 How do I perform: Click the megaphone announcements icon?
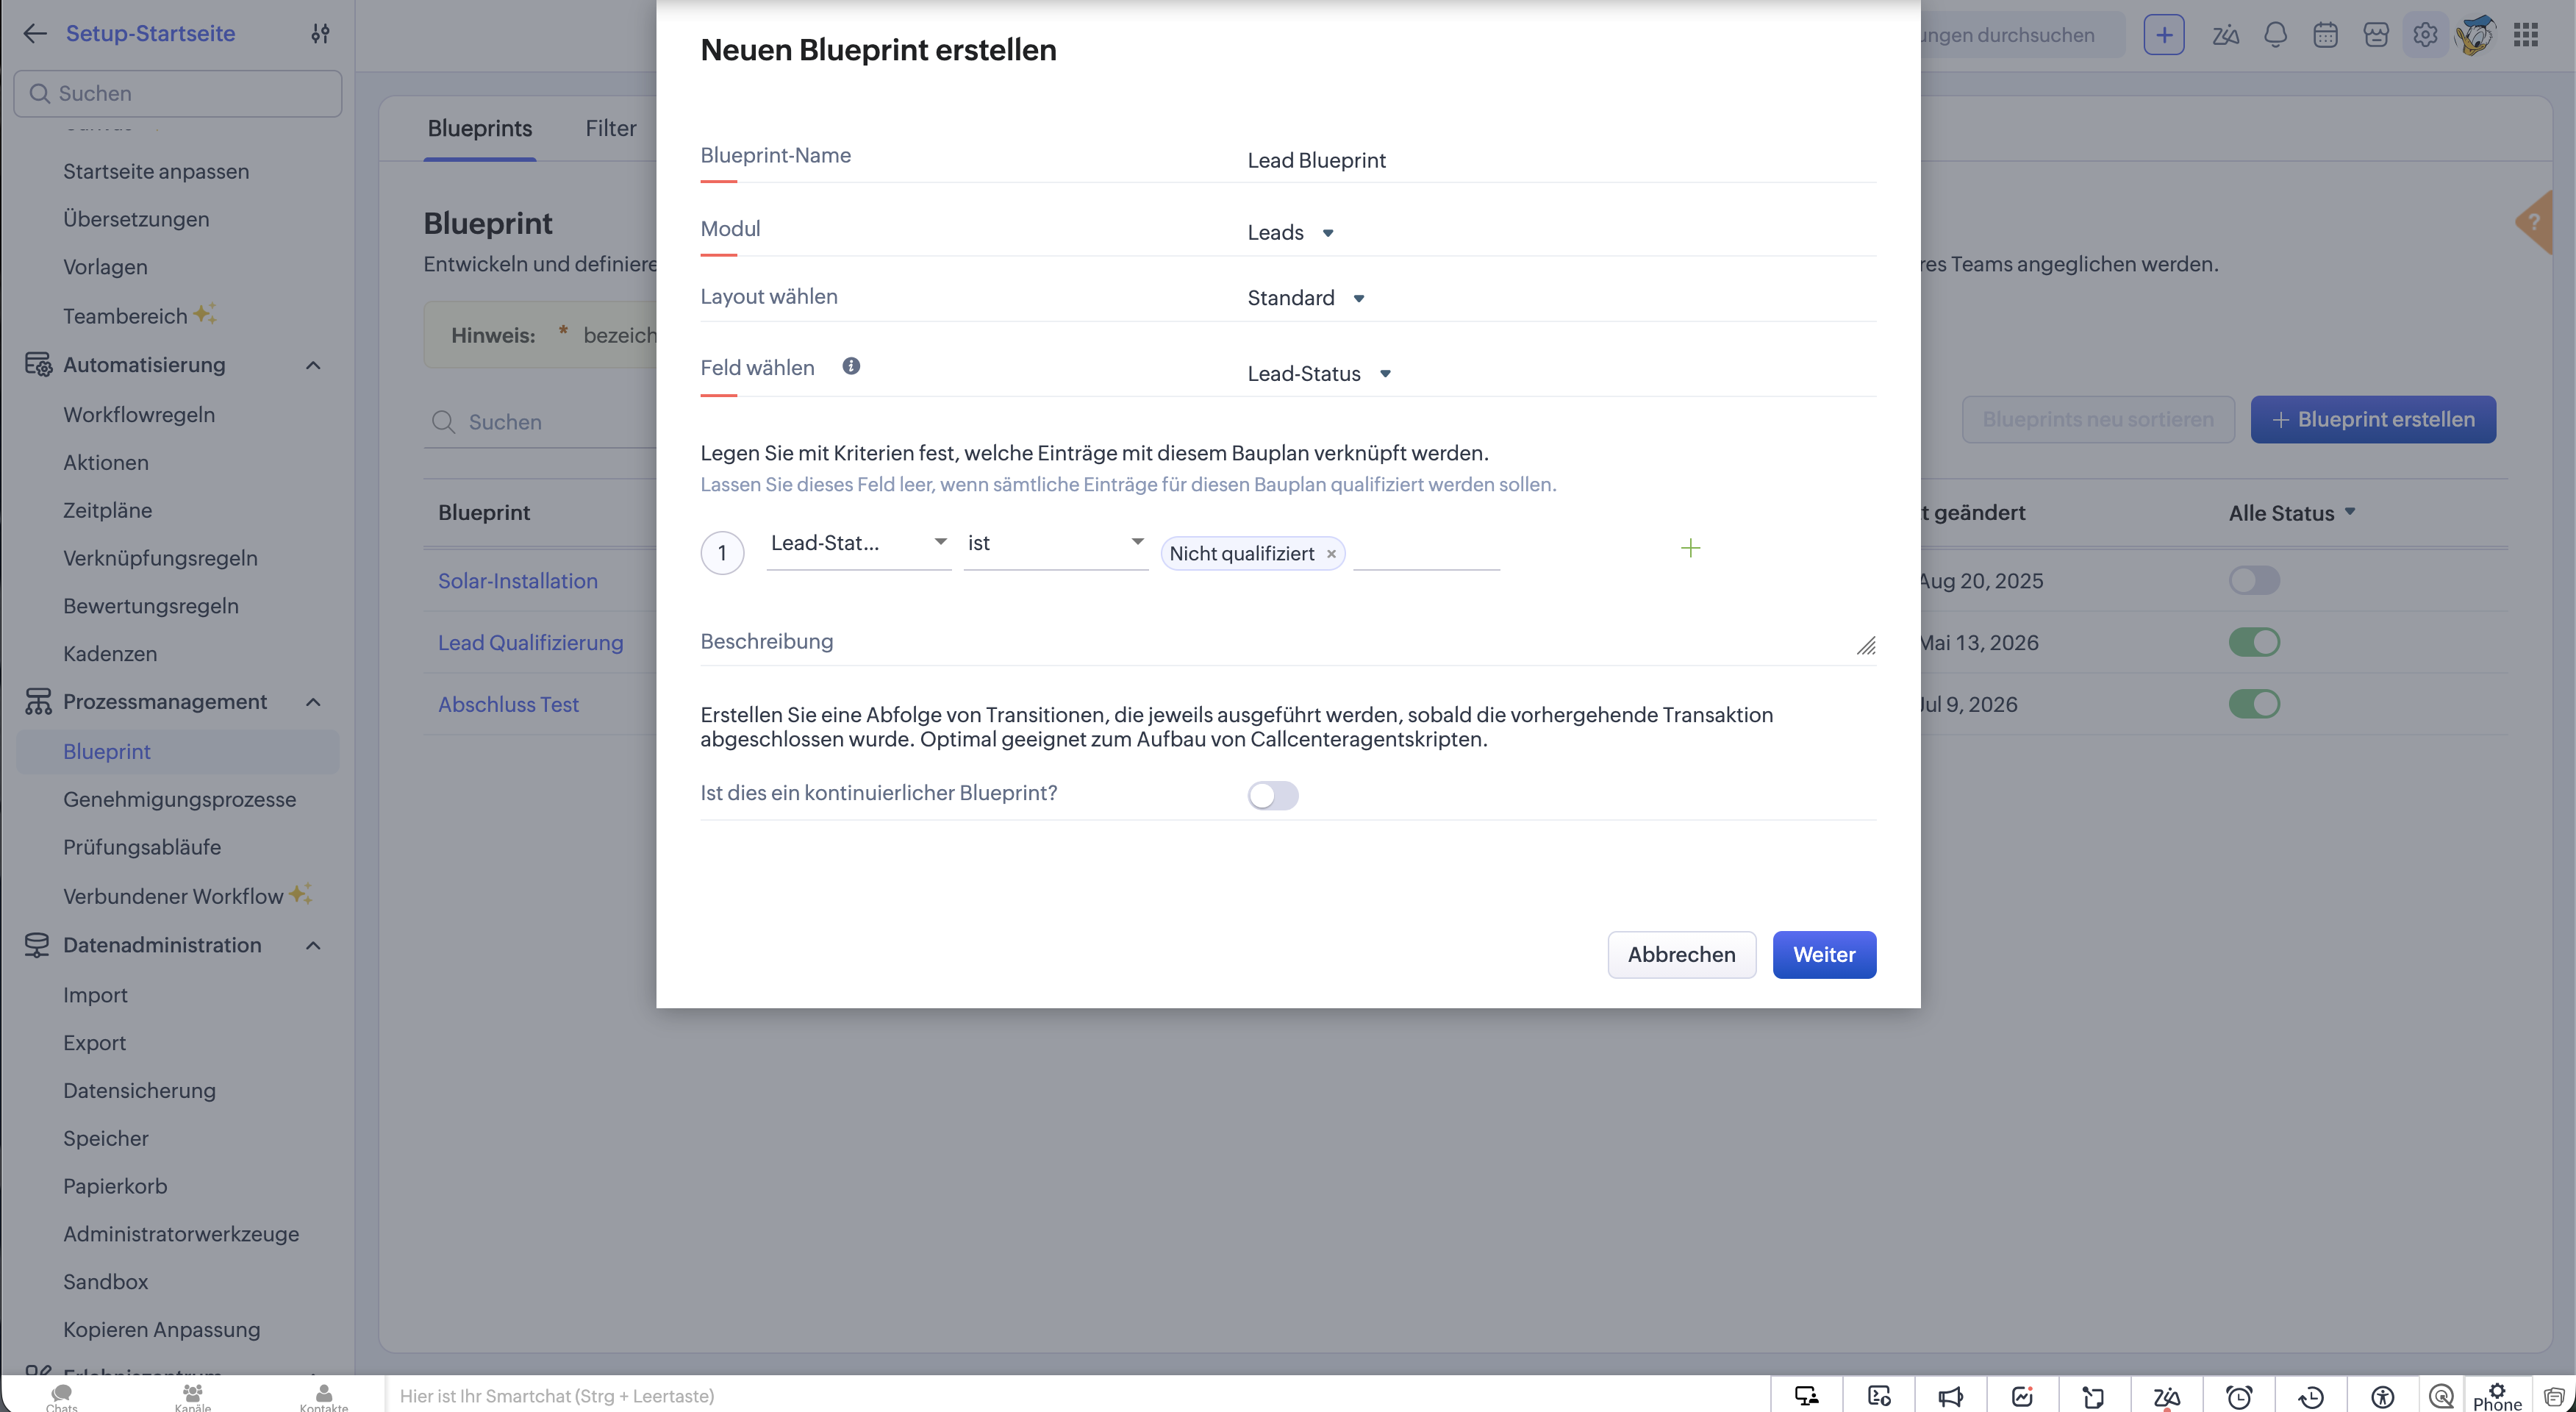point(1951,1396)
